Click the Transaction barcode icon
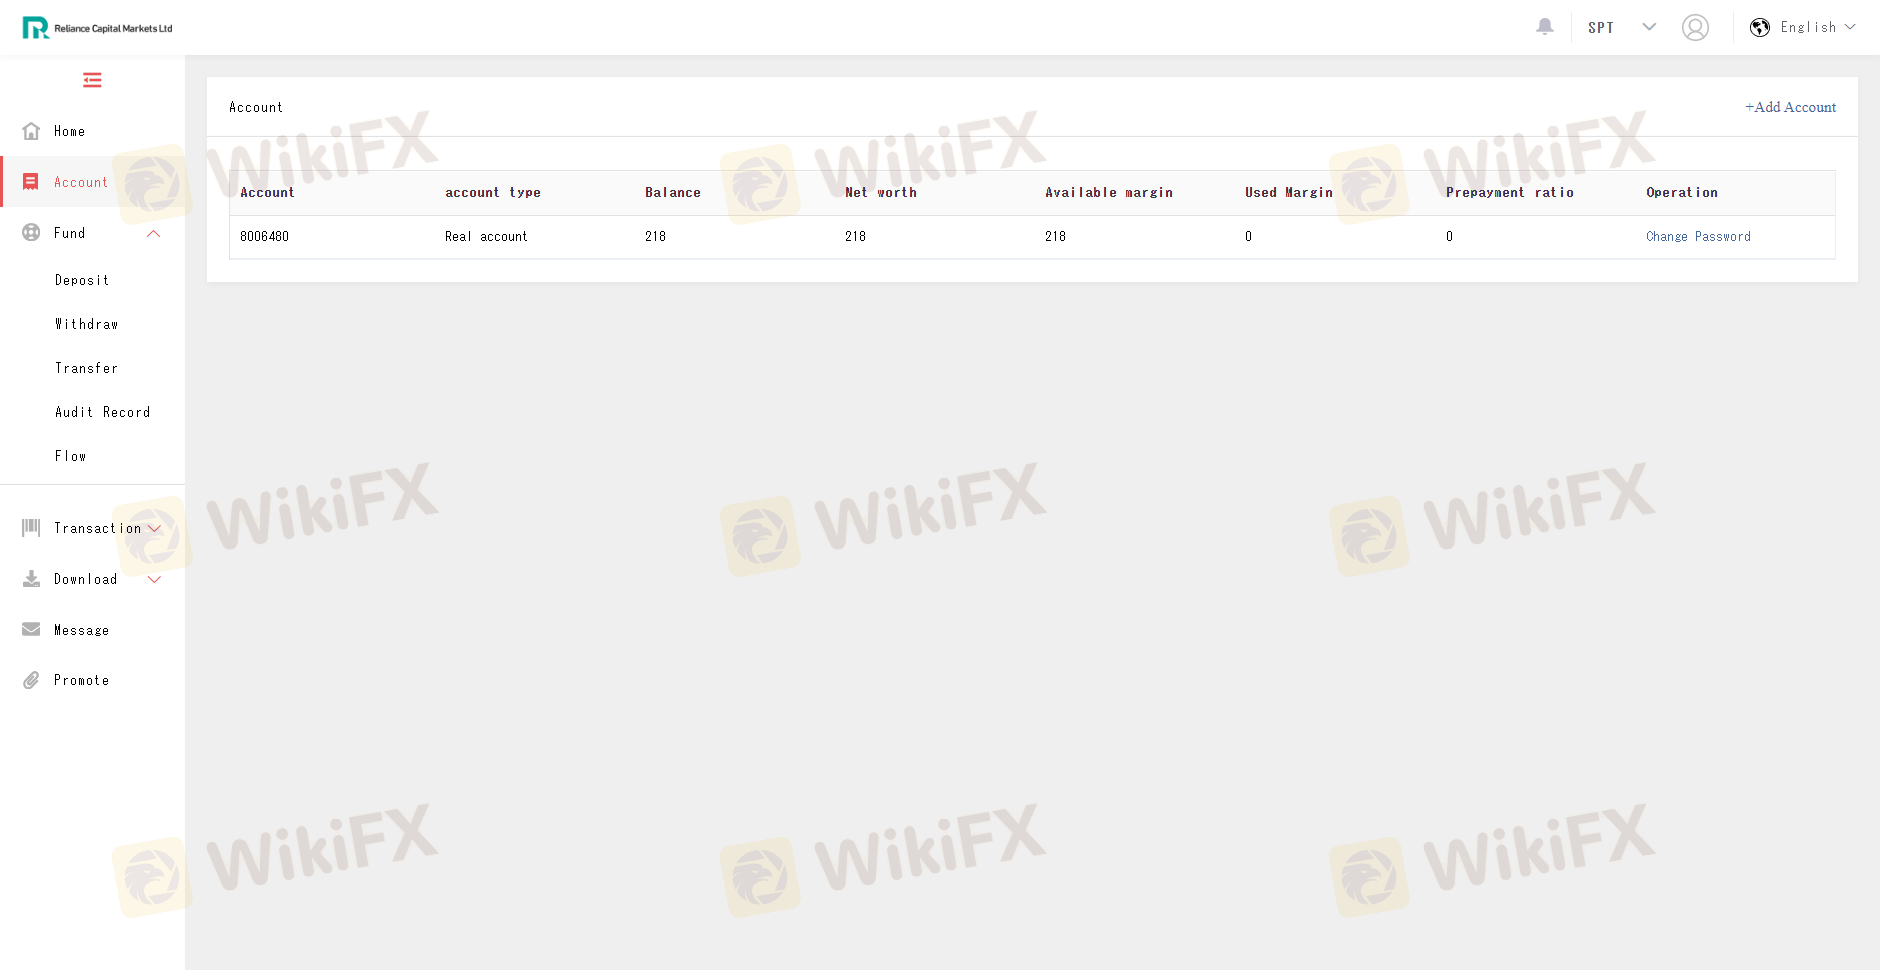 (31, 528)
